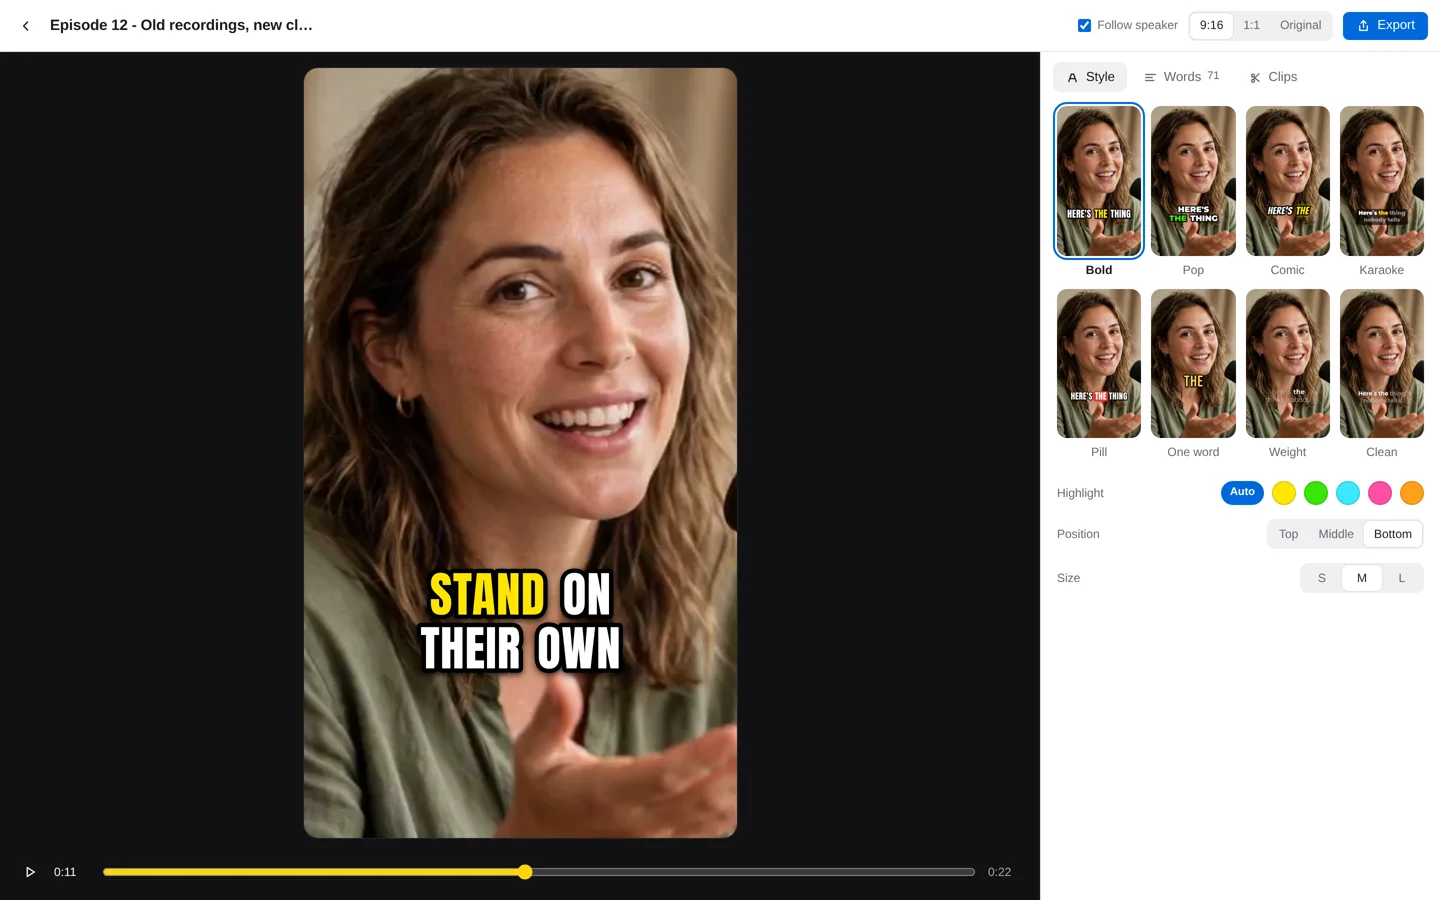Open the Style tab
Viewport: 1440px width, 900px height.
[x=1090, y=77]
